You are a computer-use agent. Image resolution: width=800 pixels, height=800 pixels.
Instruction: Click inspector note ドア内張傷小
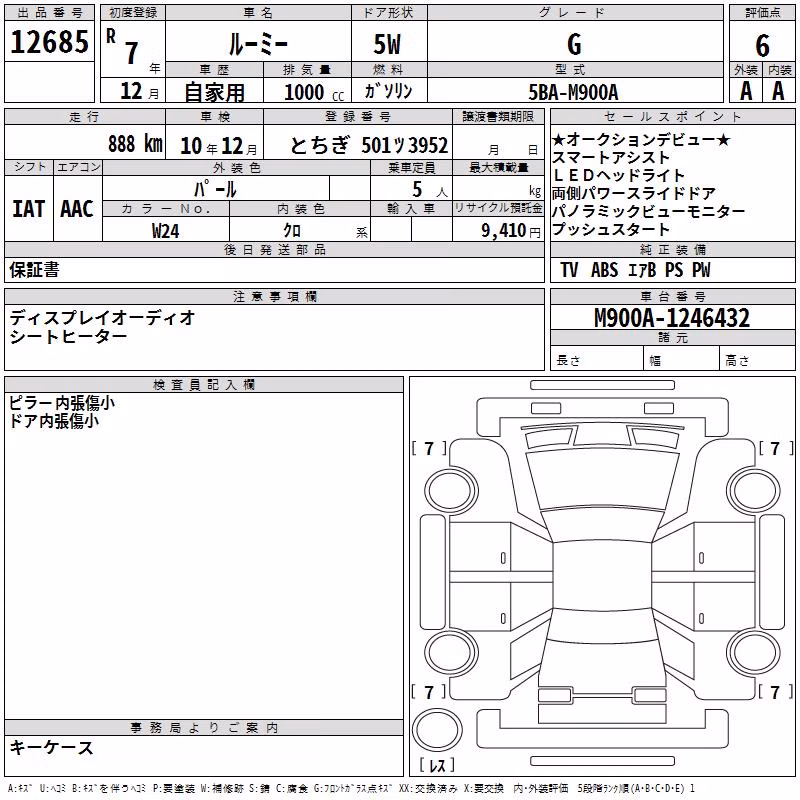click(x=54, y=421)
